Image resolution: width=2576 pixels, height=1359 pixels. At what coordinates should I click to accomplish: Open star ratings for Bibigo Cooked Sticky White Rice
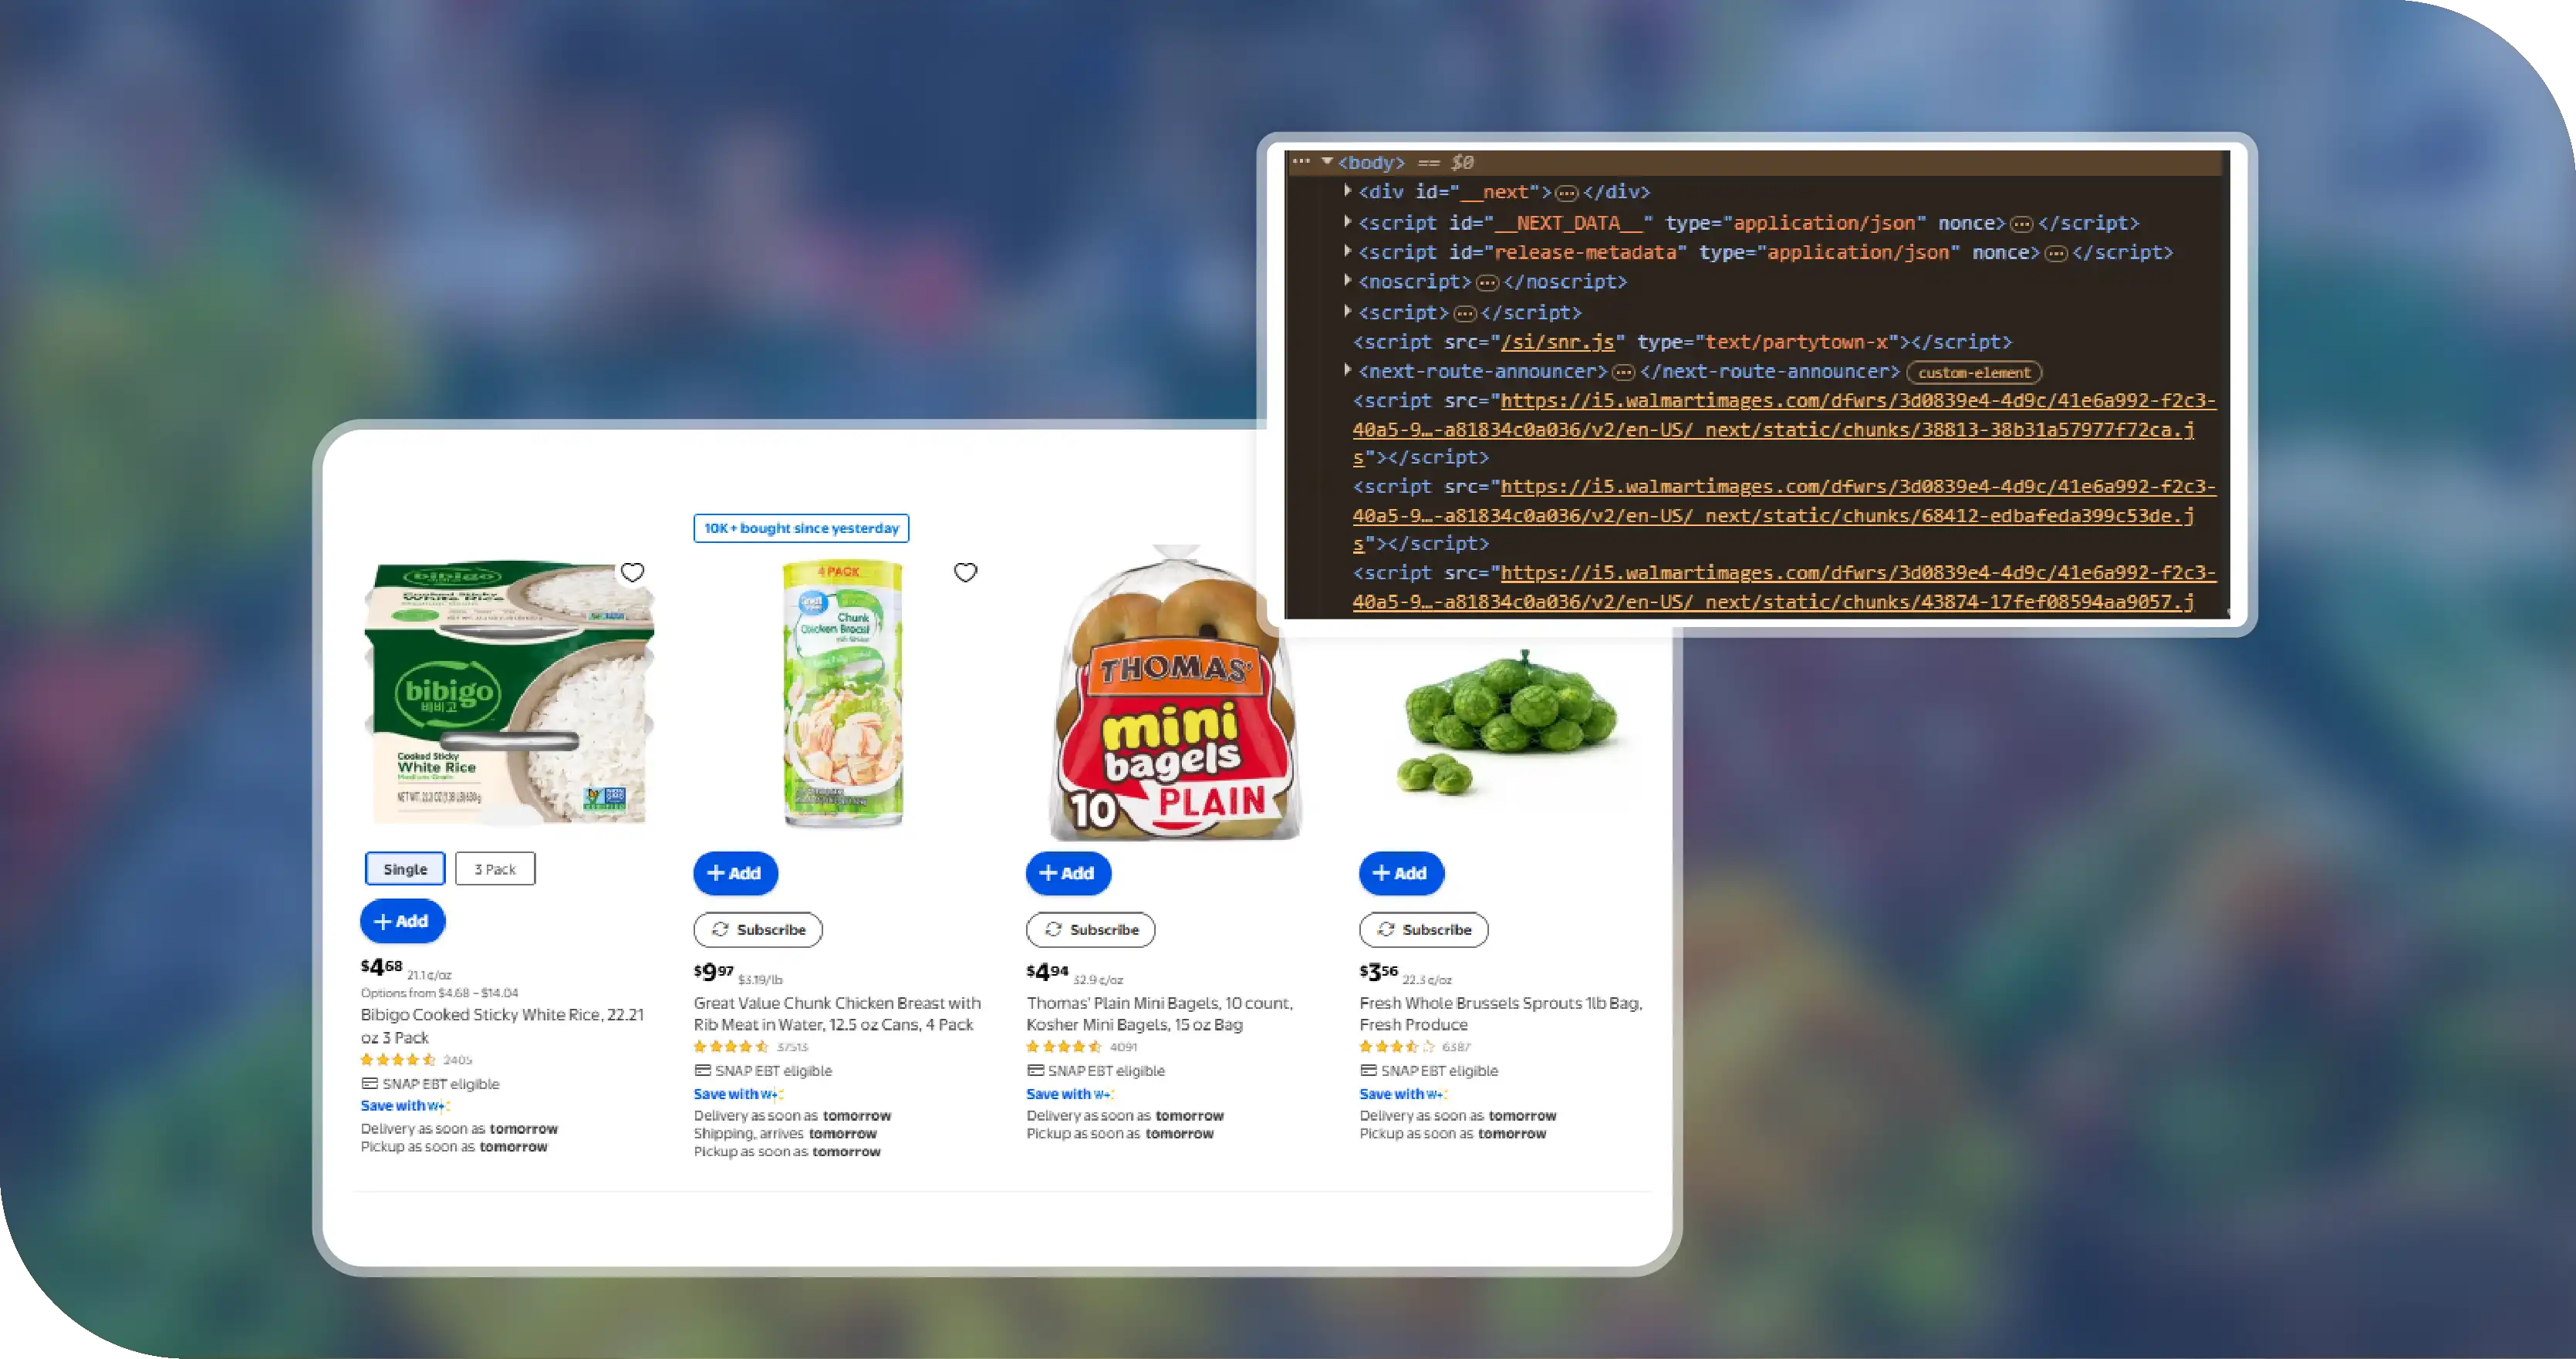tap(398, 1060)
